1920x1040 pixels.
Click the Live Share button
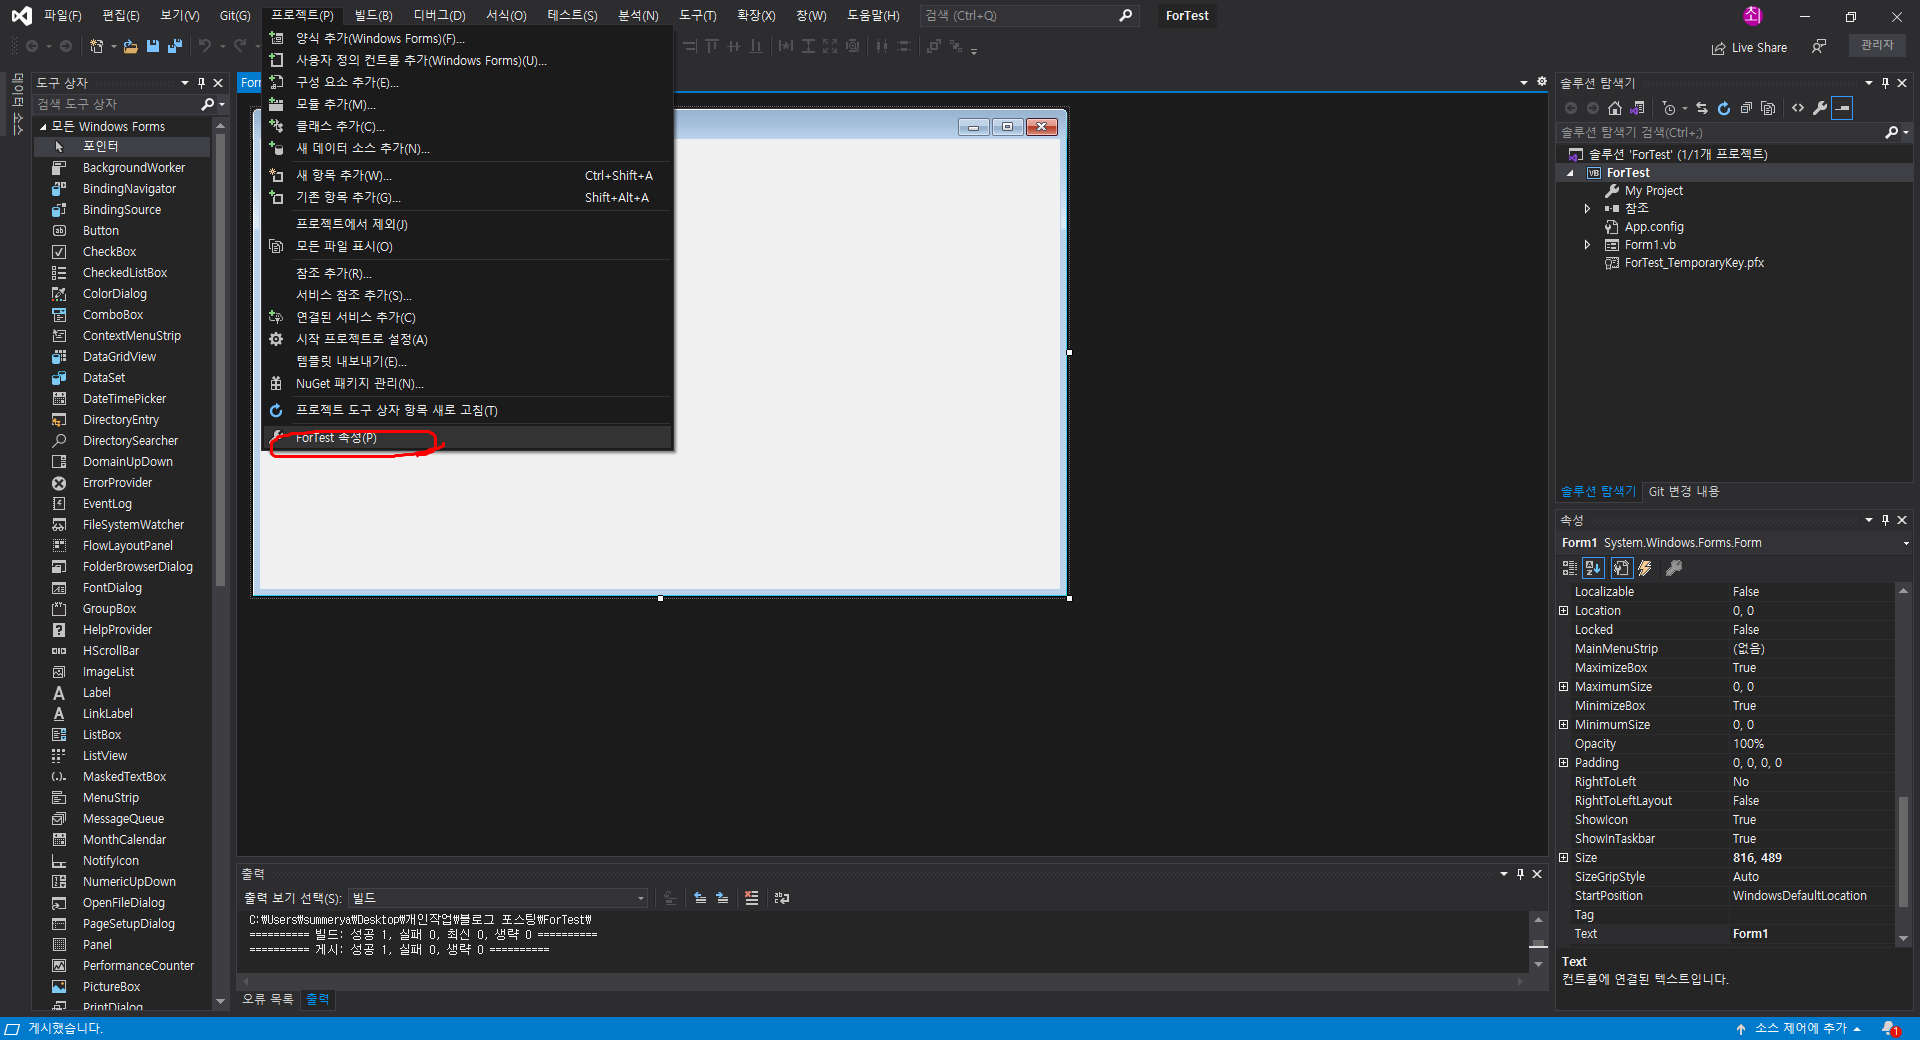[1749, 47]
